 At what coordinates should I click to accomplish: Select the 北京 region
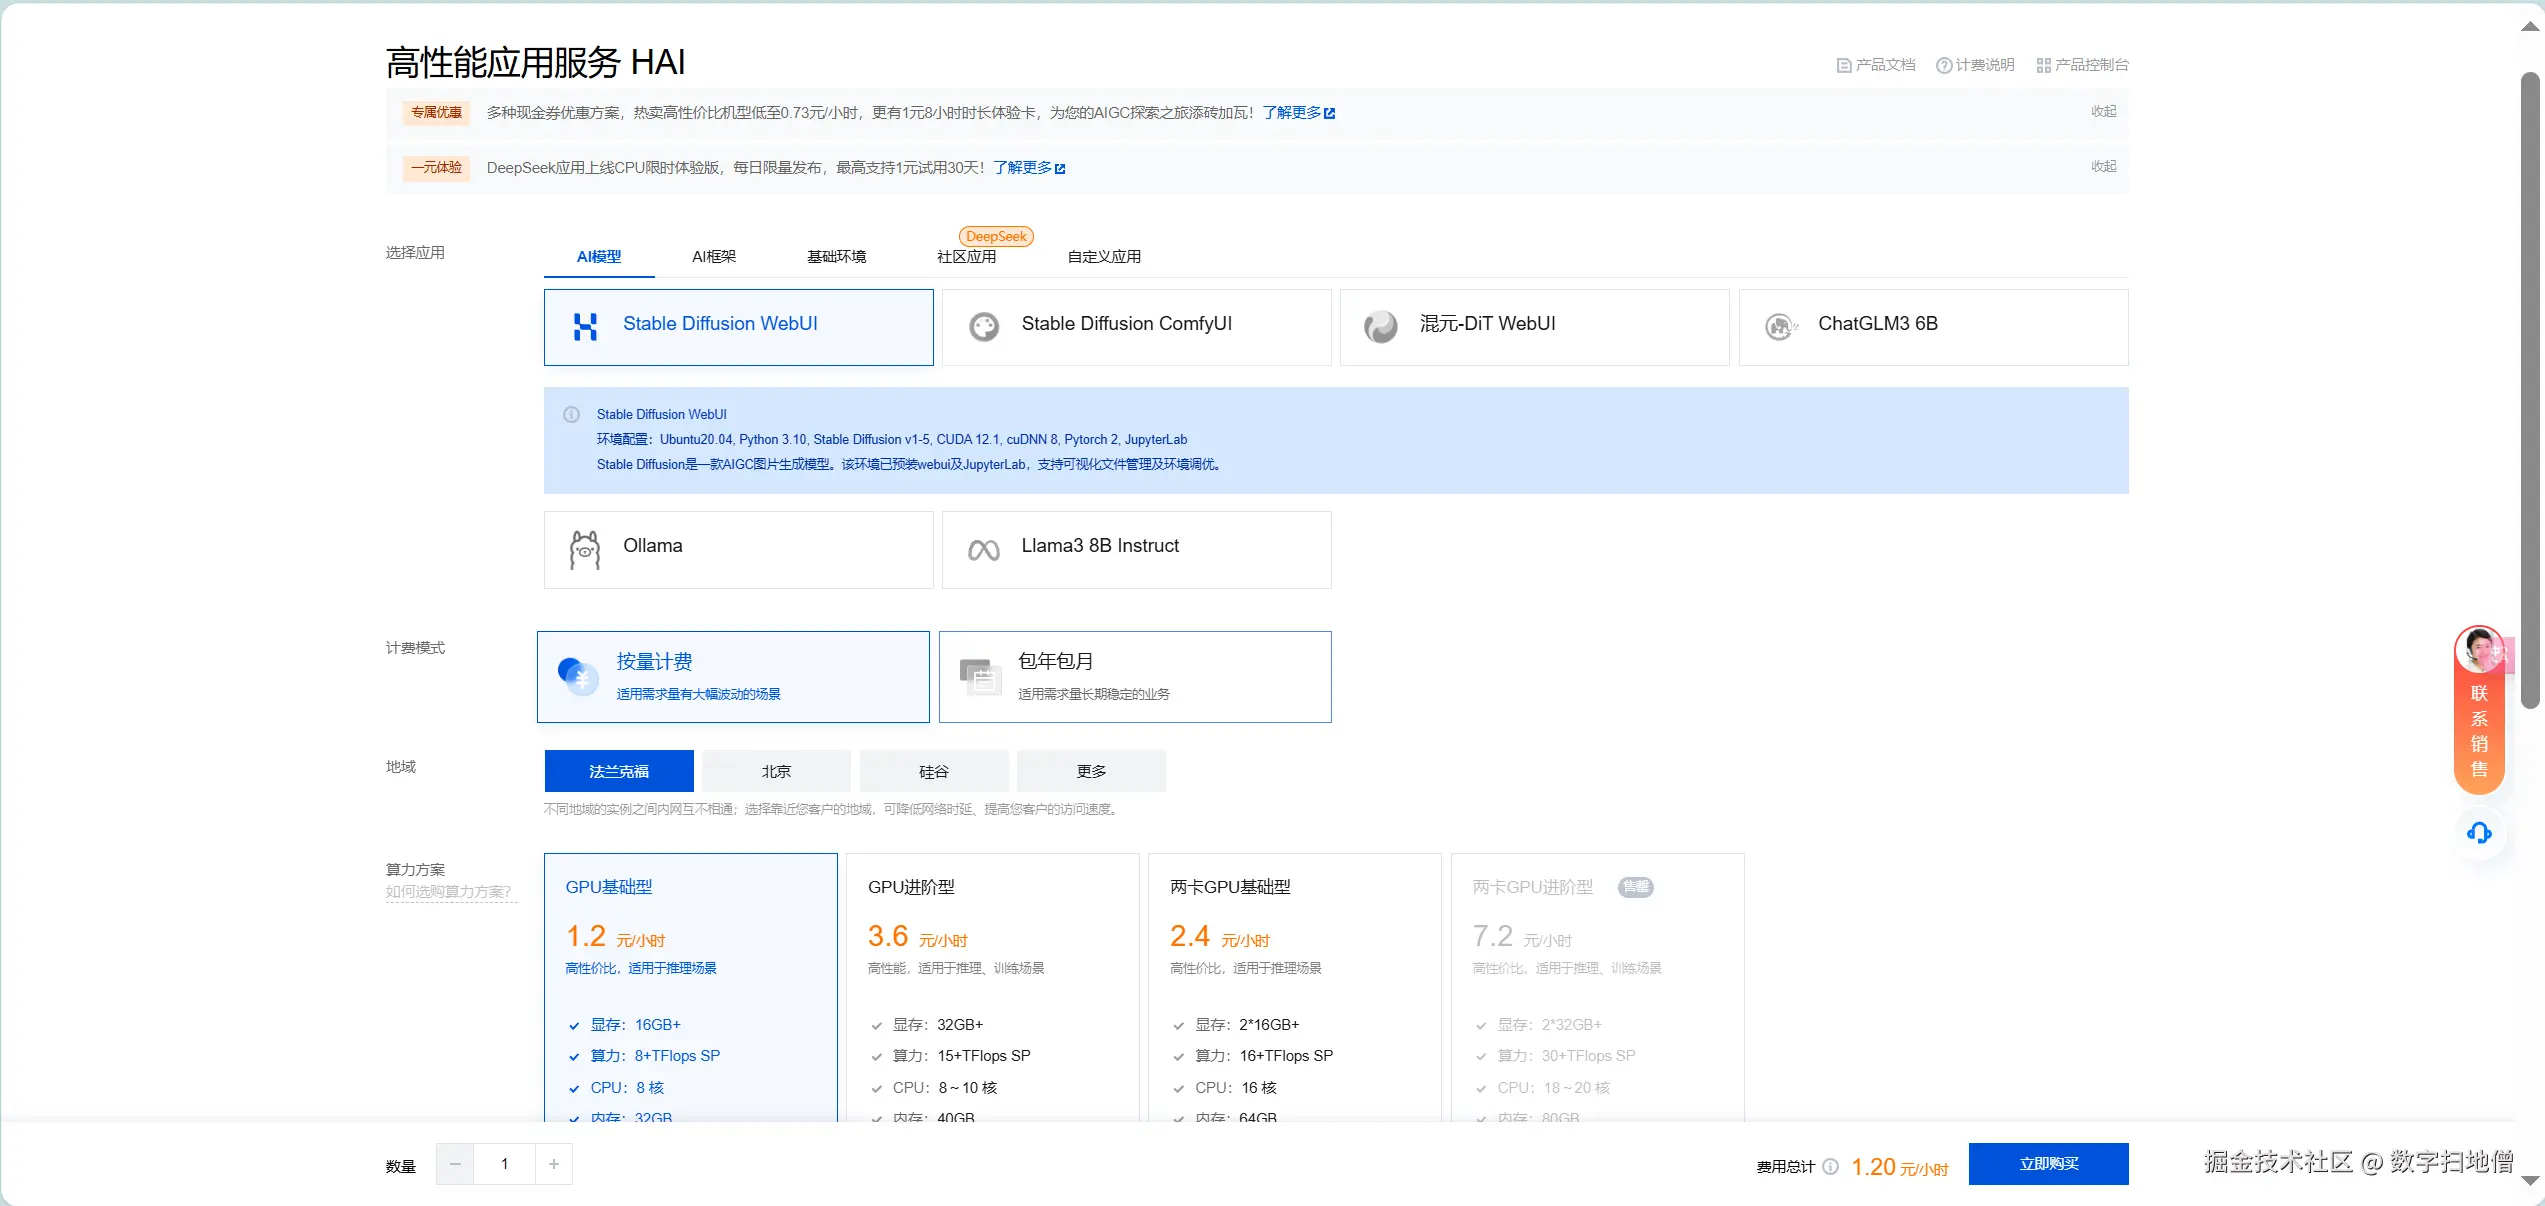pos(776,771)
